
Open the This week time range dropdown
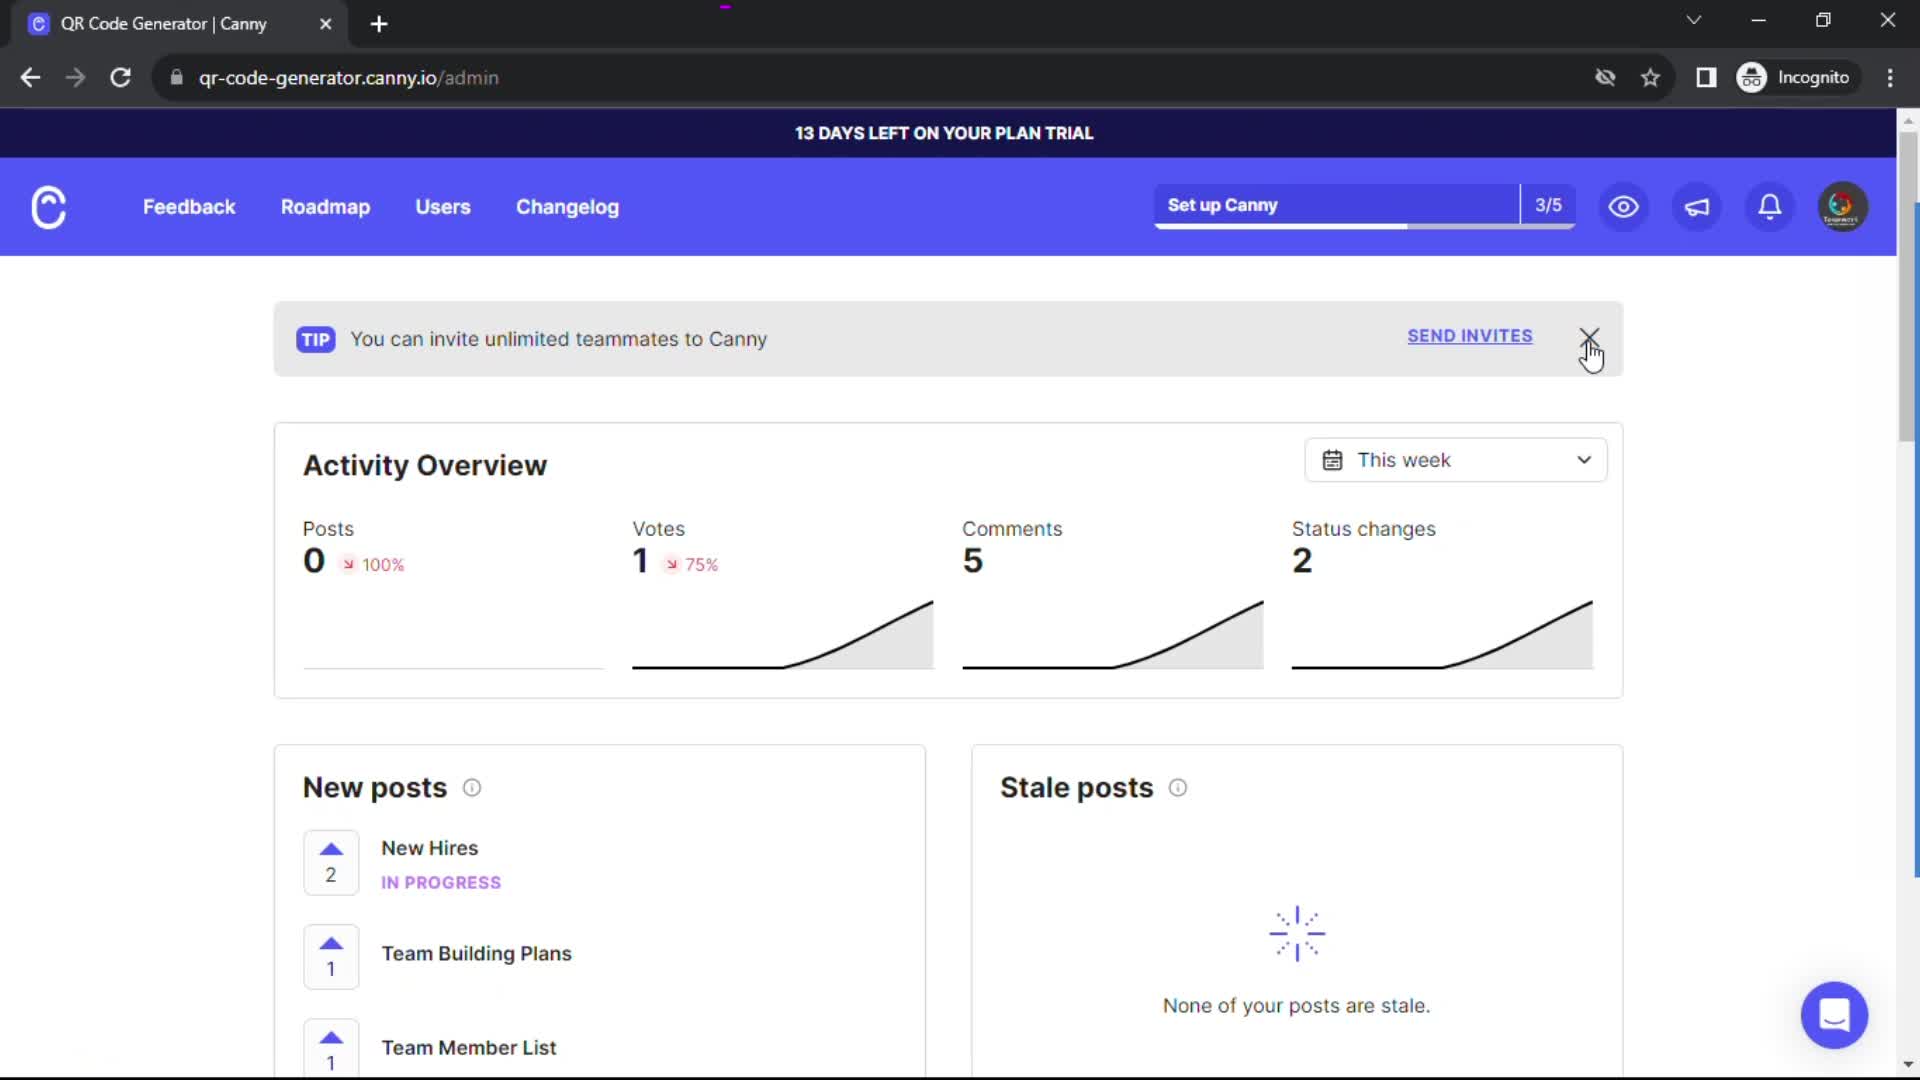tap(1455, 460)
